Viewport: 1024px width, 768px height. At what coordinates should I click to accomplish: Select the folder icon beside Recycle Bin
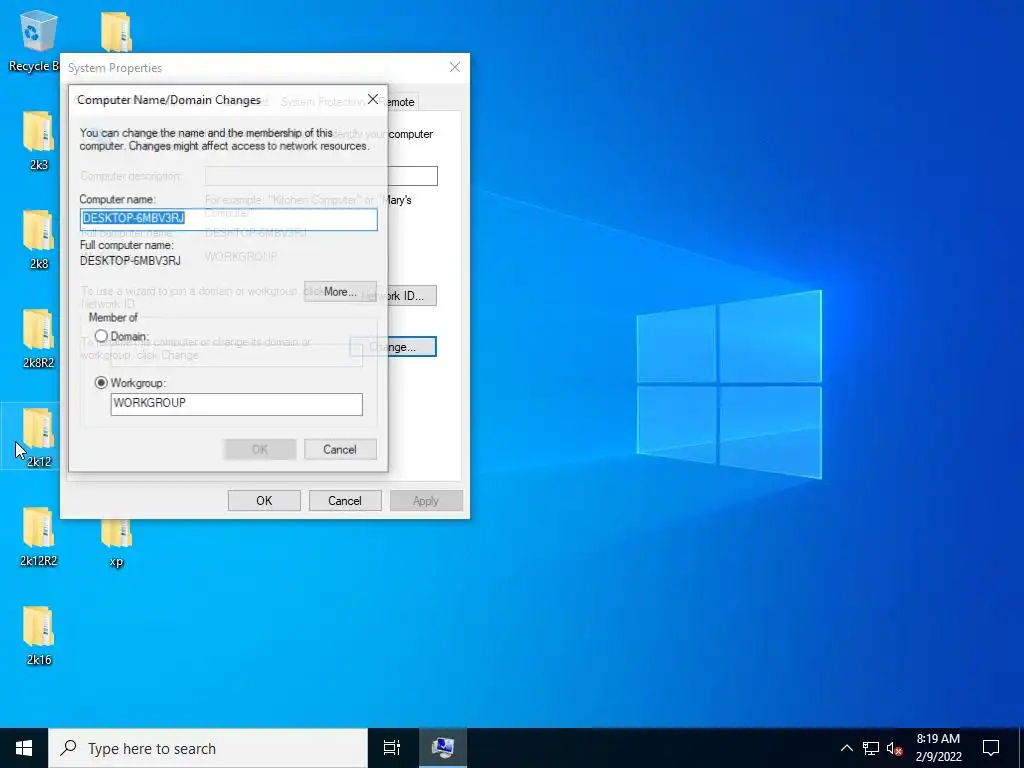click(116, 31)
